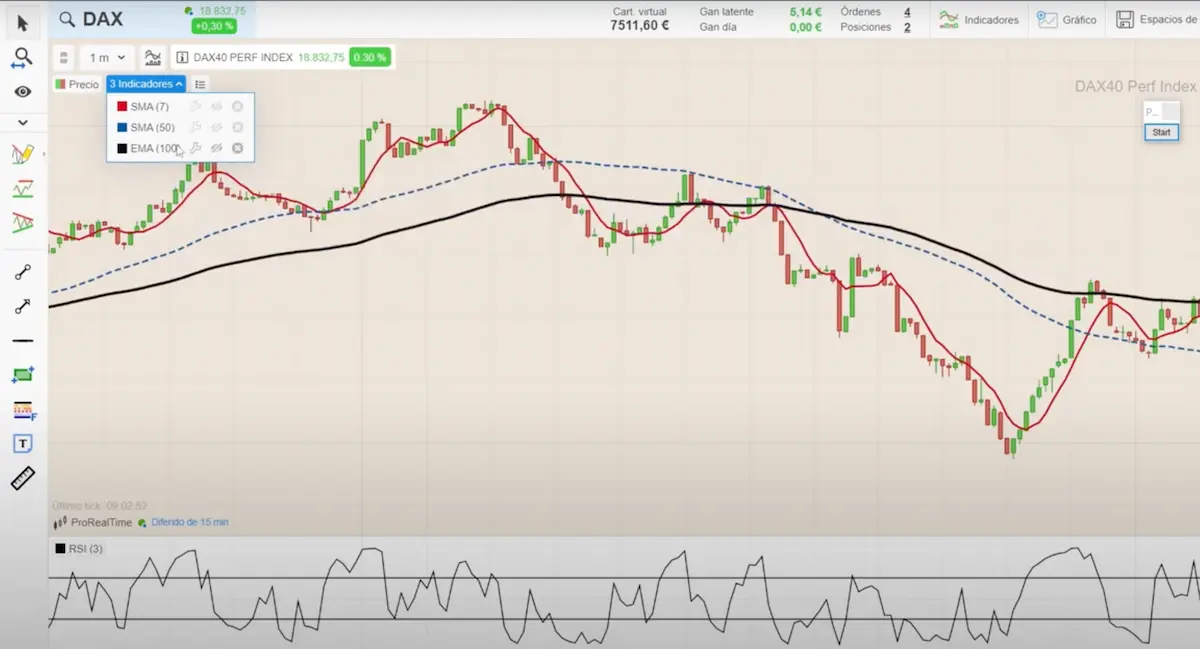Expand the left toolbar chevron arrow
Image resolution: width=1200 pixels, height=649 pixels.
click(x=22, y=123)
